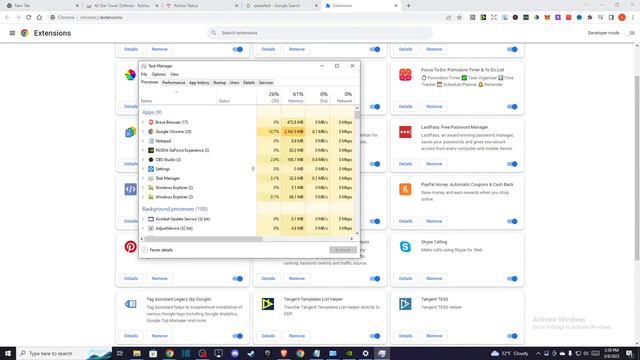Collapse Task Manager with Fewer details

click(158, 250)
